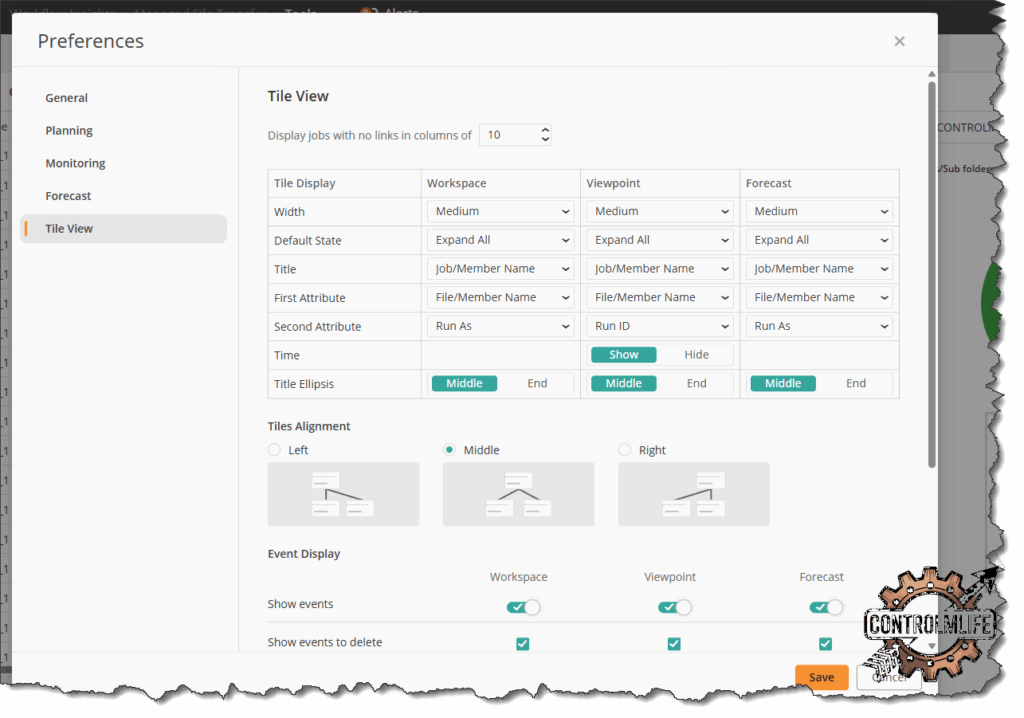Close the Preferences dialog with the X icon
1024x718 pixels.
899,41
